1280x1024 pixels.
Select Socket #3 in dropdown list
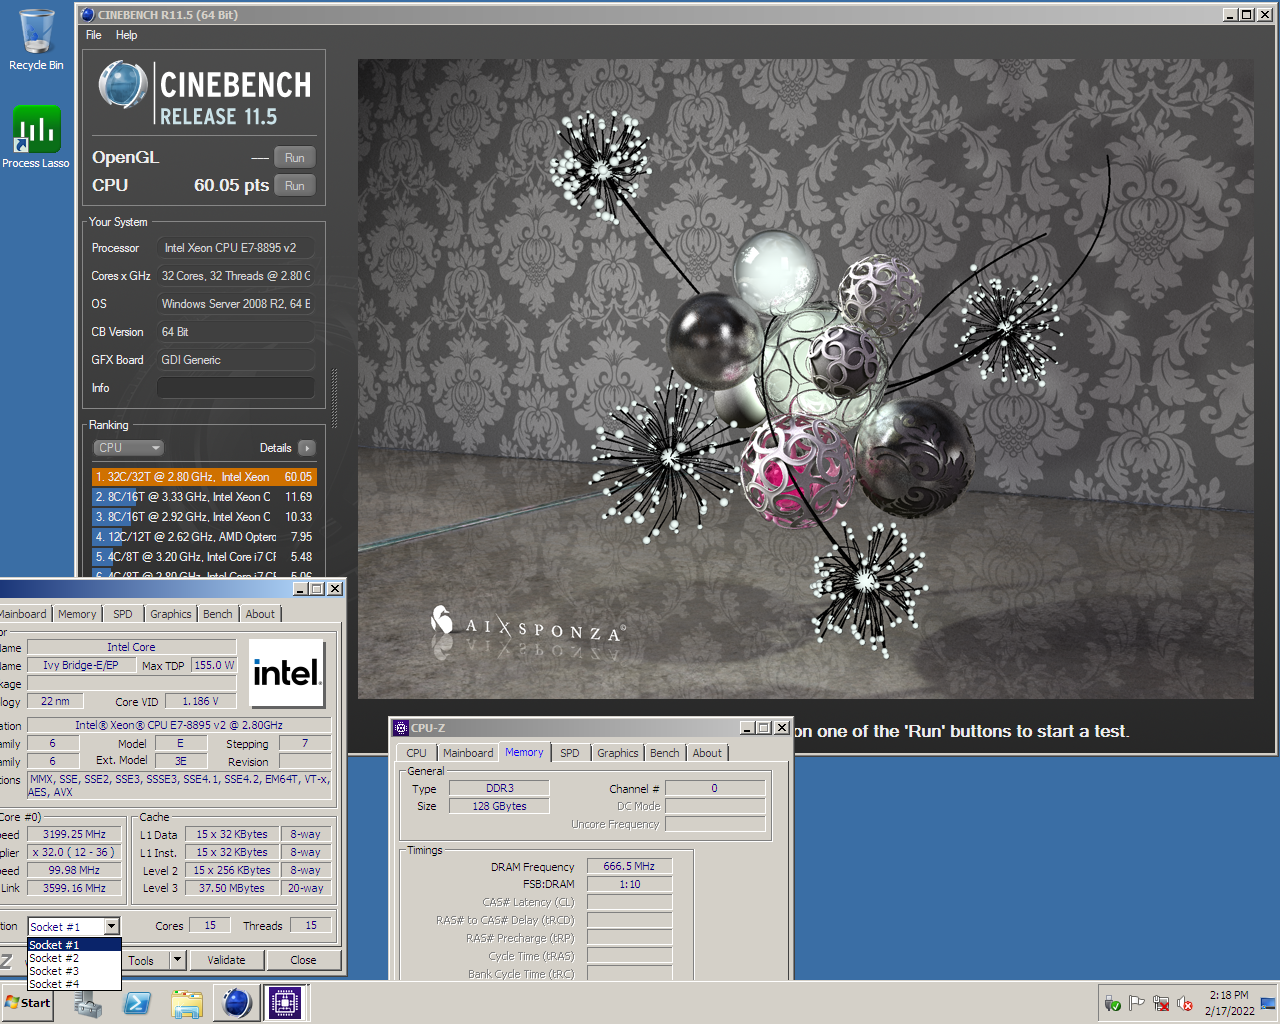point(74,971)
